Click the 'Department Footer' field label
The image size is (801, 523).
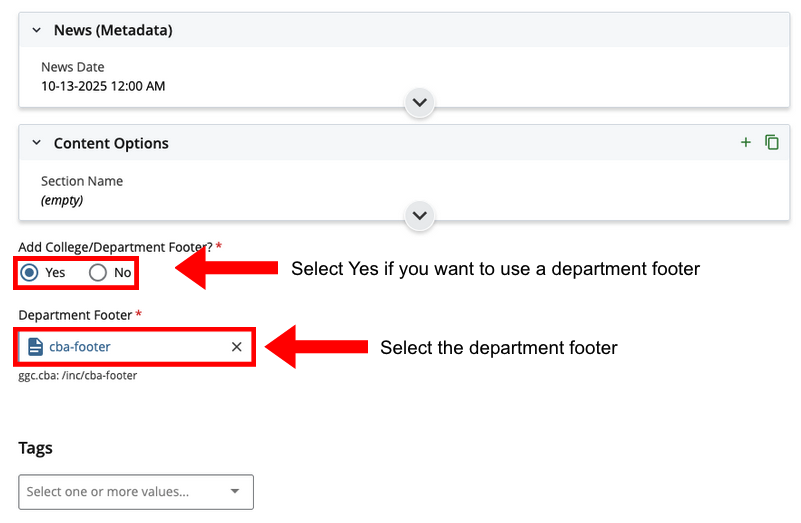coord(75,315)
